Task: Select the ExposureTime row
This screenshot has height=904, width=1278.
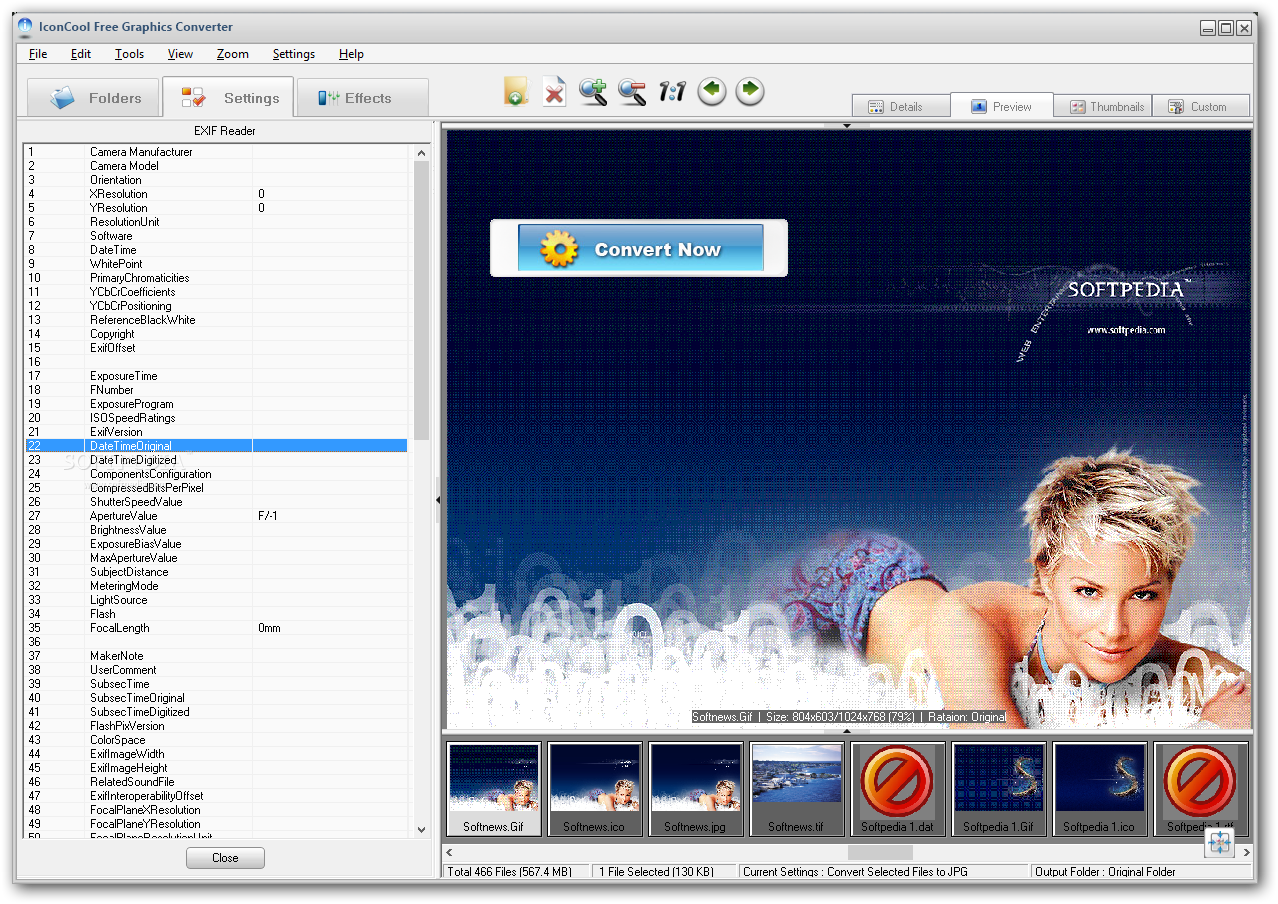Action: click(216, 376)
